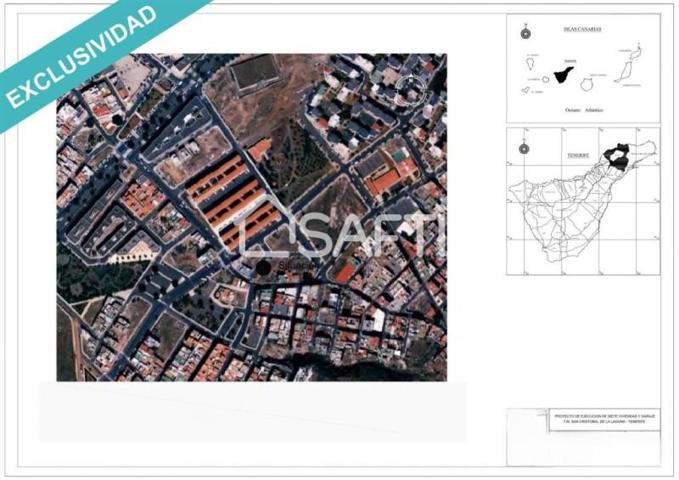Click the Gran Canaria island outline
The height and width of the screenshot is (480, 679).
[586, 84]
